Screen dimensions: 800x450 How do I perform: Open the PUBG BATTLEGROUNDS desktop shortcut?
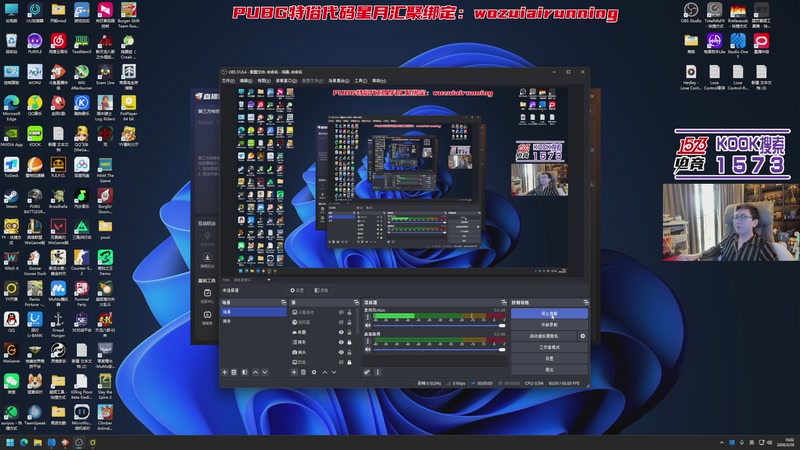pyautogui.click(x=35, y=200)
